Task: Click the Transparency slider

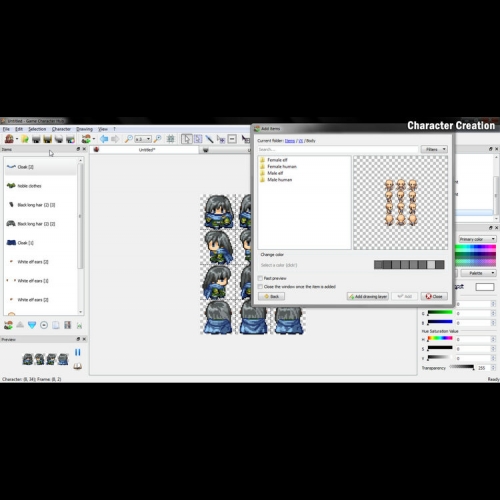Action: [x=462, y=367]
